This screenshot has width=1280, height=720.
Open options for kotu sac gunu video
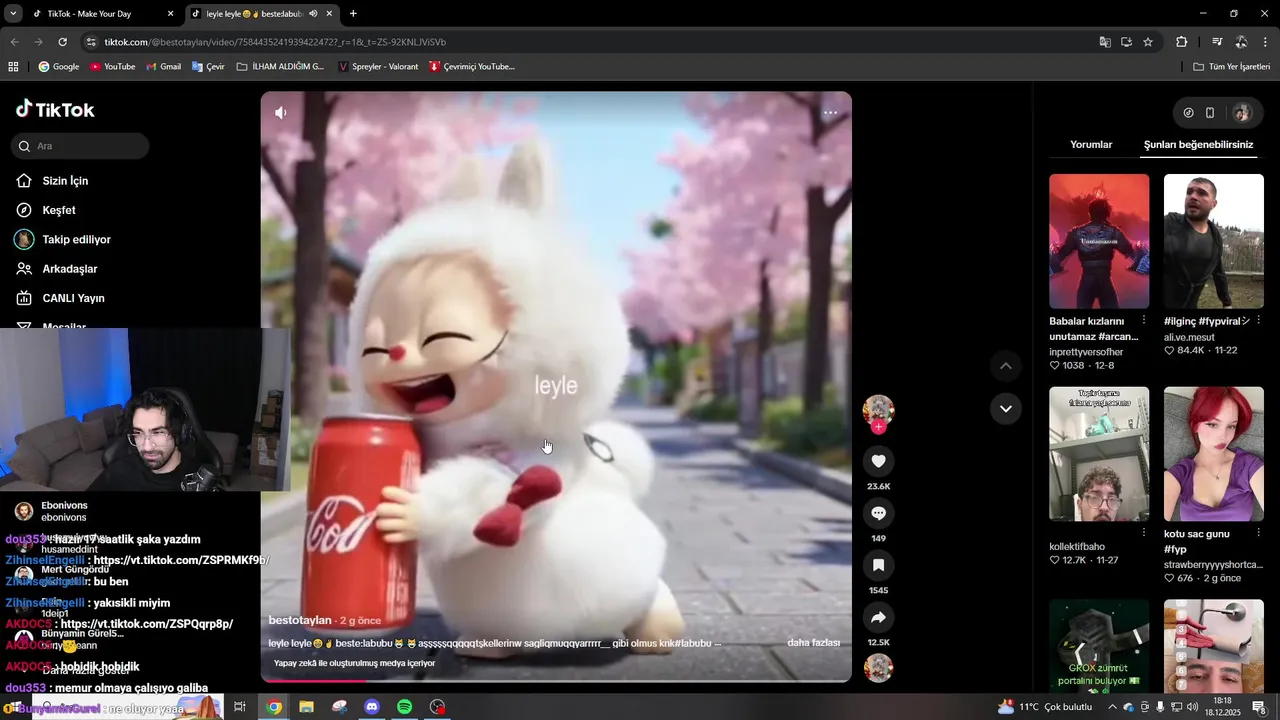click(1258, 533)
